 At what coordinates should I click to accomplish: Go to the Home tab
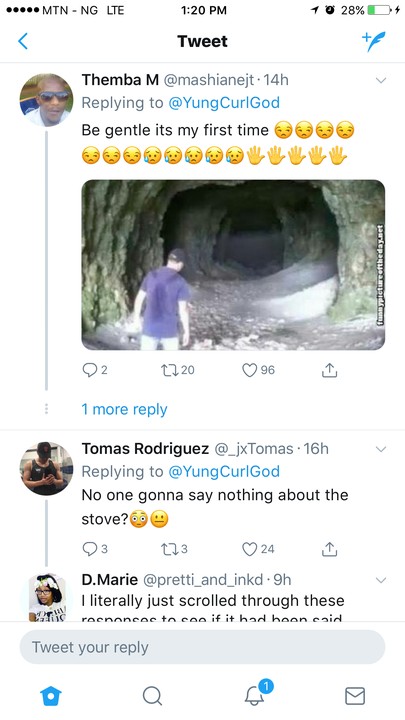(51, 696)
